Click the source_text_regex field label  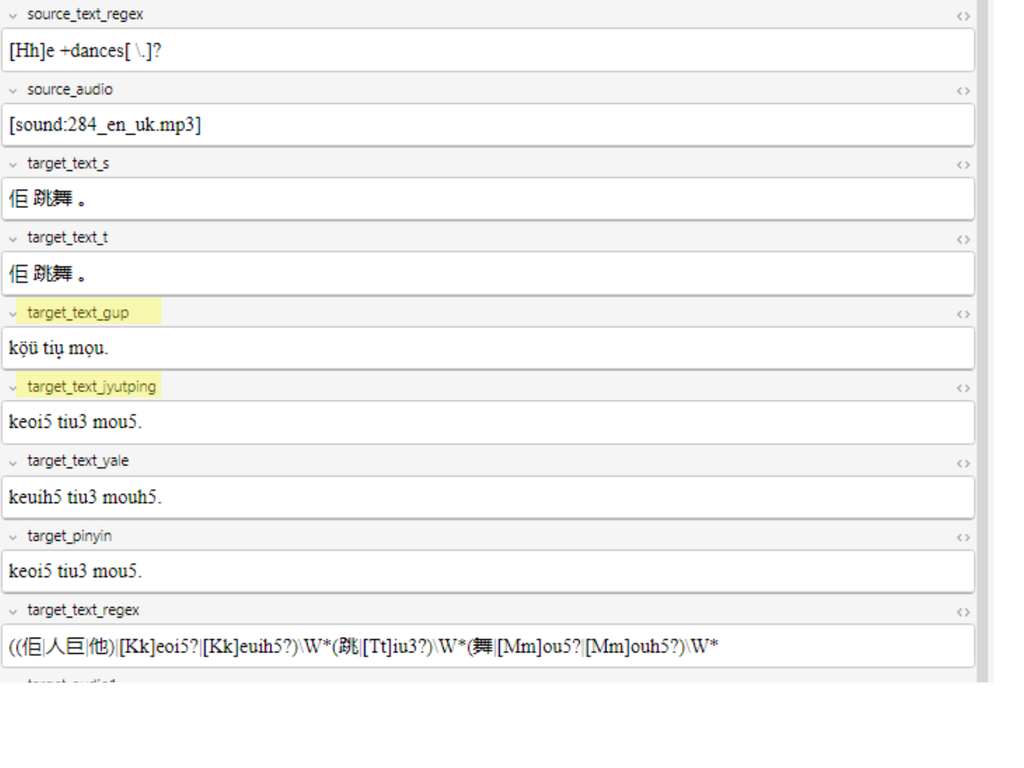85,14
